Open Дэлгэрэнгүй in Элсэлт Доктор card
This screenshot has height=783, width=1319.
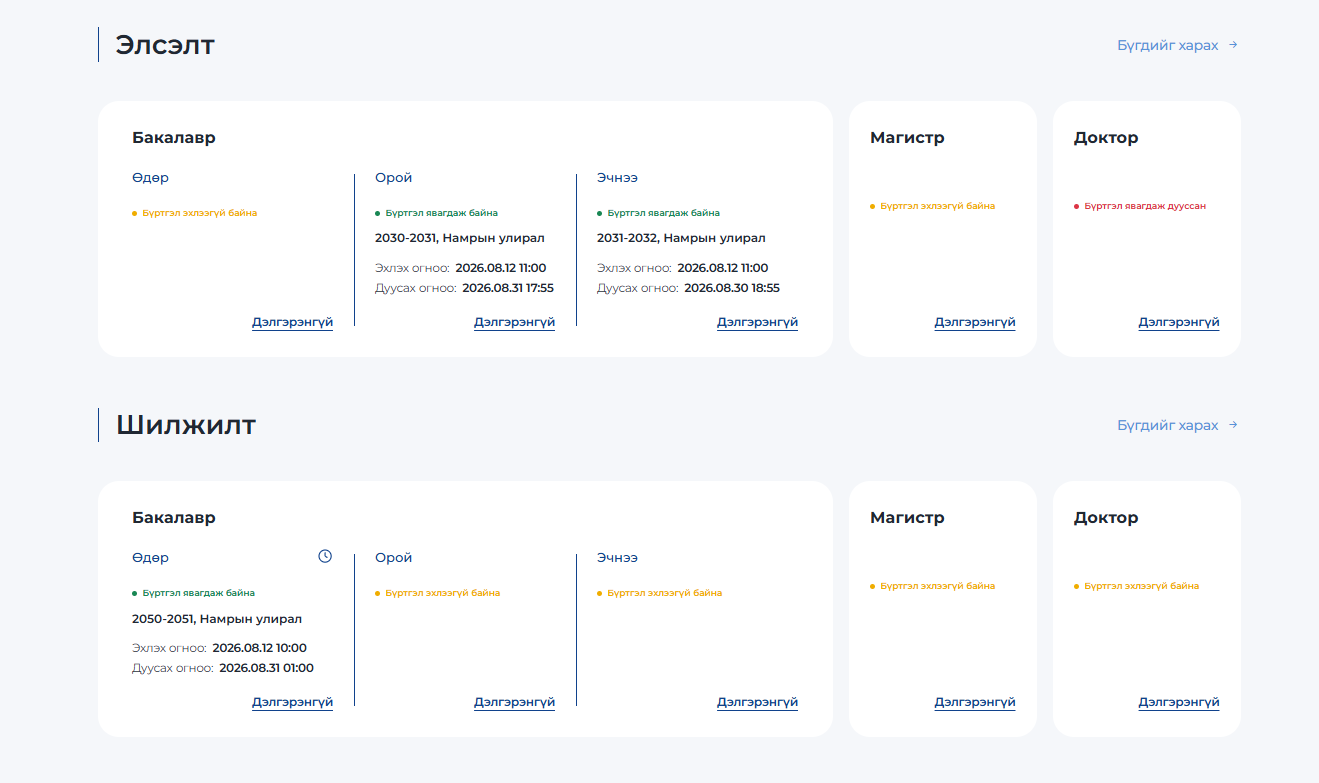point(1179,322)
